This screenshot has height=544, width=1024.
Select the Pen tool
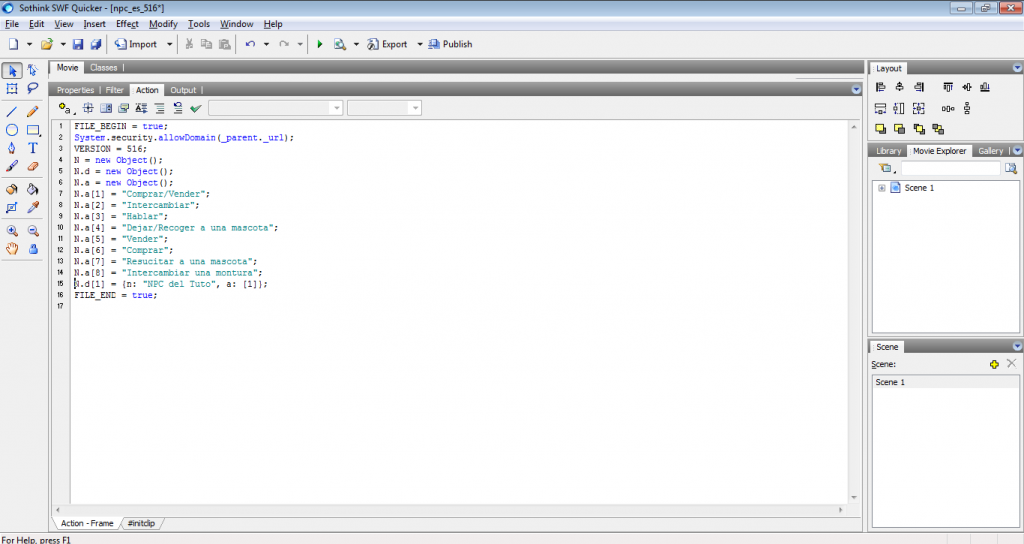pyautogui.click(x=12, y=148)
